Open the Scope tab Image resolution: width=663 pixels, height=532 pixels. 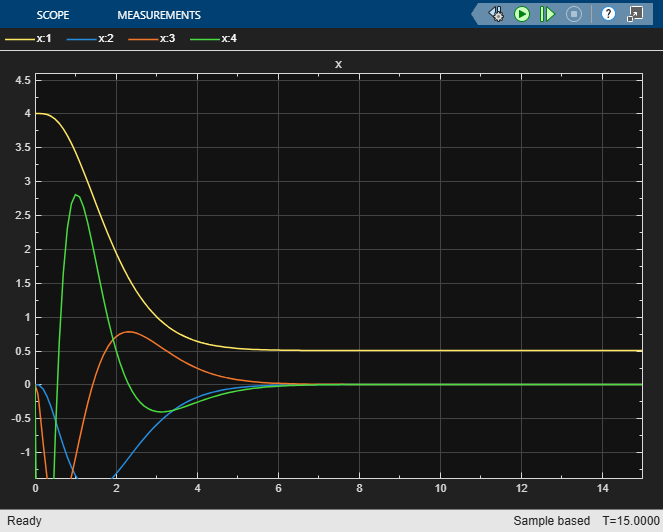[52, 15]
